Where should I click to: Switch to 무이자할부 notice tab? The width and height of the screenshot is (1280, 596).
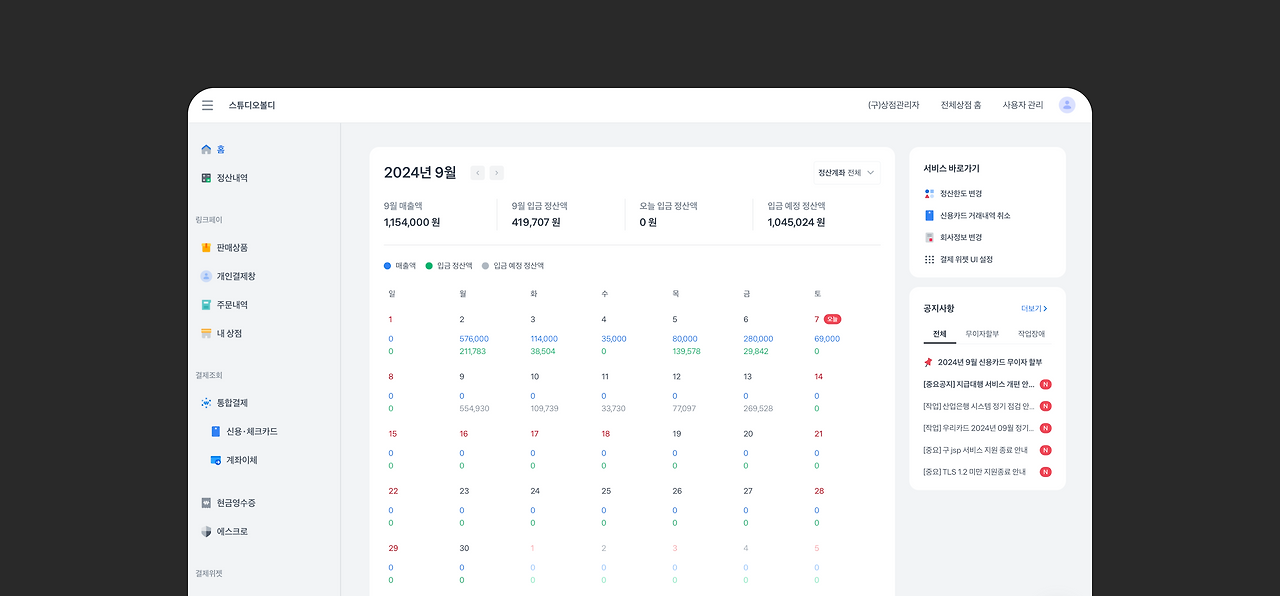[x=982, y=334]
